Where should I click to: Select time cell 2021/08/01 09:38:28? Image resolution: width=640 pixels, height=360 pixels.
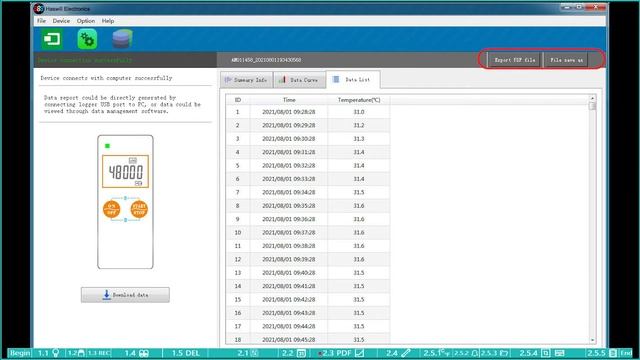coord(289,246)
